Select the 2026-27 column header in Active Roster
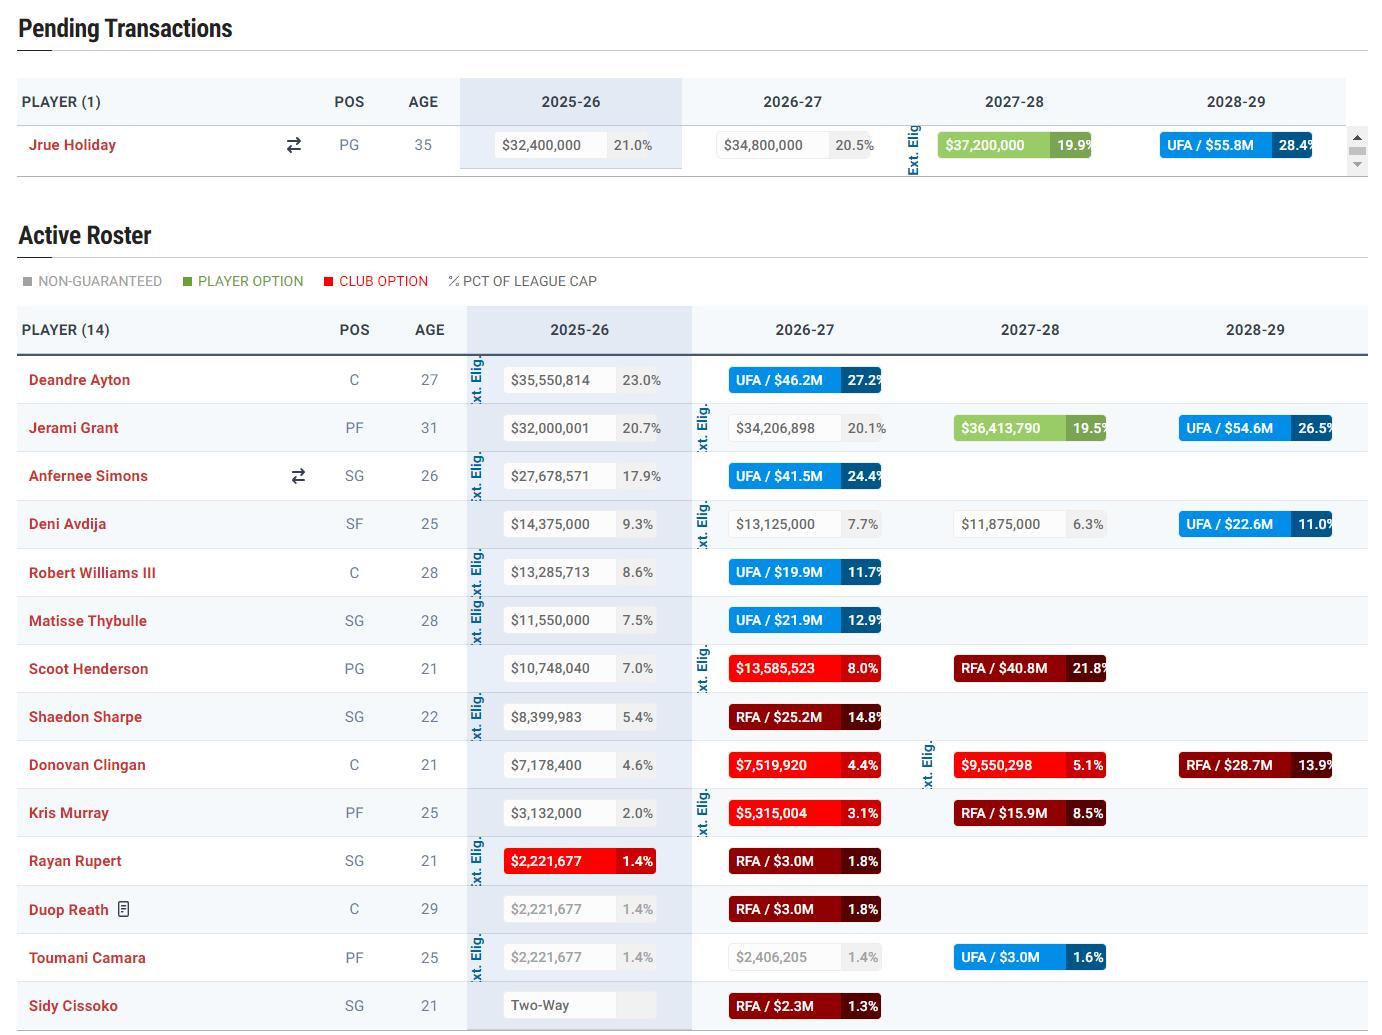The height and width of the screenshot is (1035, 1382). tap(804, 330)
